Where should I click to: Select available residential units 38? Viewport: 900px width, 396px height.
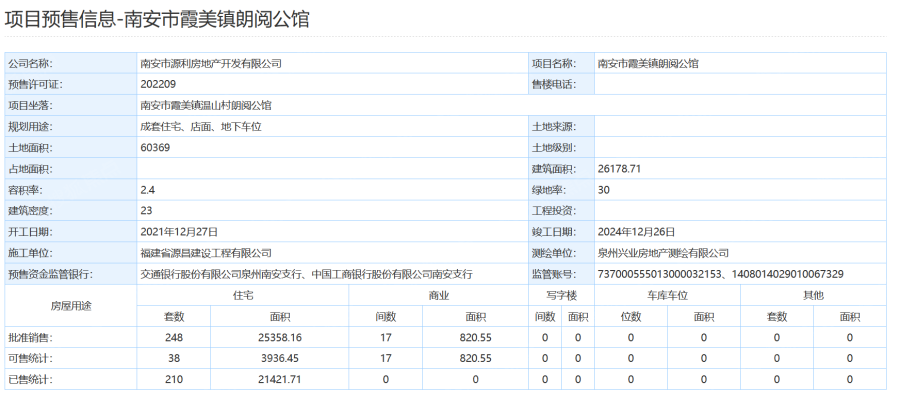click(x=173, y=359)
